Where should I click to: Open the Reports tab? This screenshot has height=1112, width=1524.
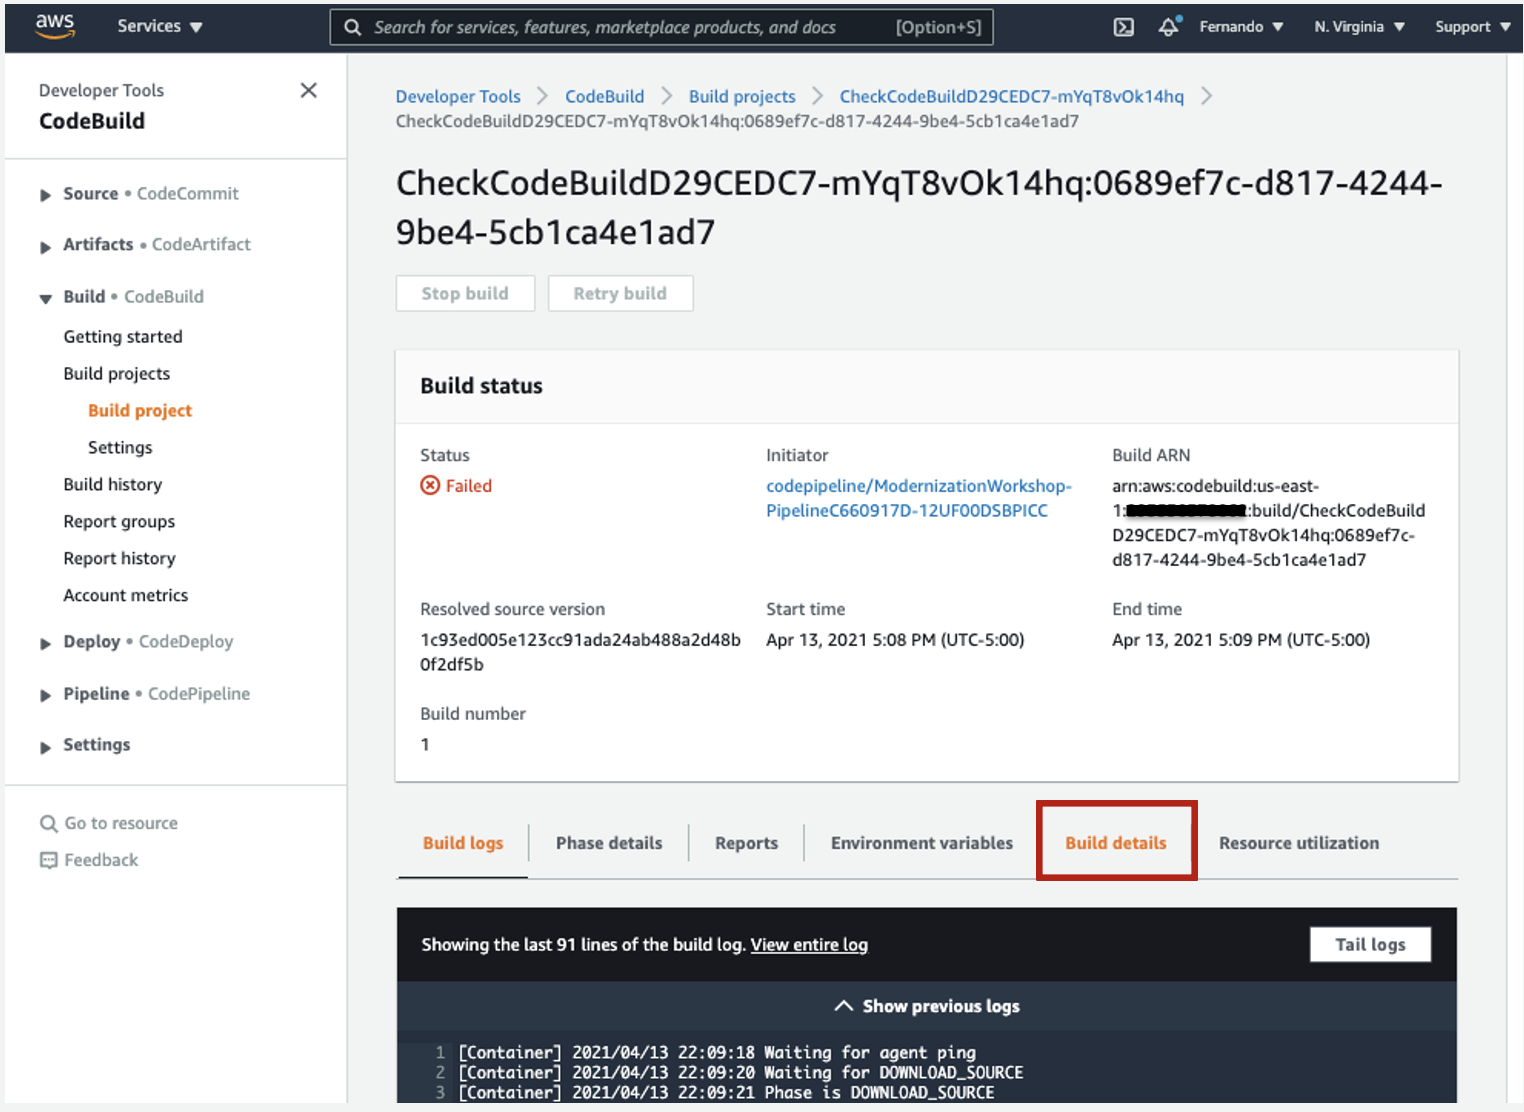pos(746,843)
